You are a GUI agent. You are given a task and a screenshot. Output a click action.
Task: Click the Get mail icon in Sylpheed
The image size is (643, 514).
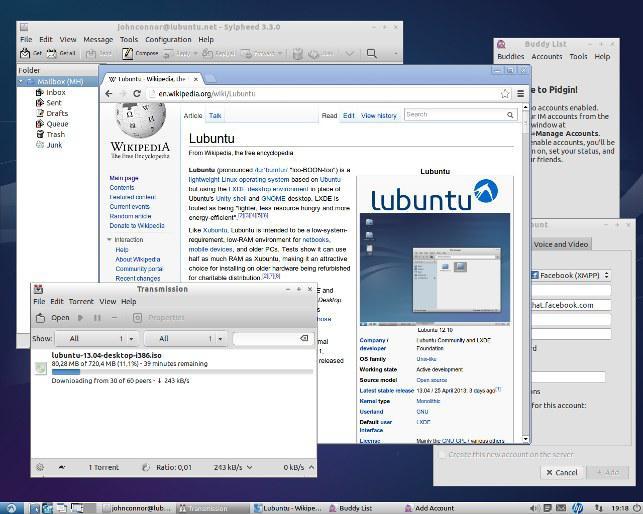[25, 53]
